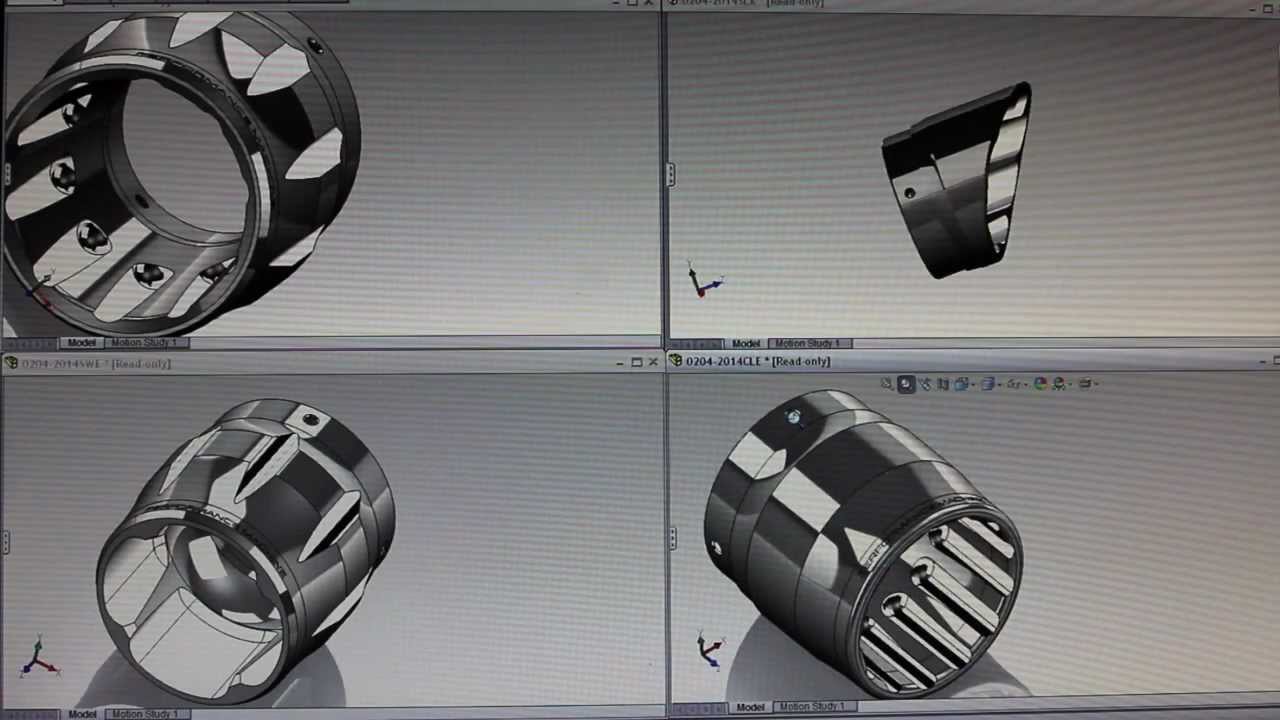The width and height of the screenshot is (1280, 720).
Task: Select the Model tab in 0204-2014CLE window
Action: click(x=750, y=707)
